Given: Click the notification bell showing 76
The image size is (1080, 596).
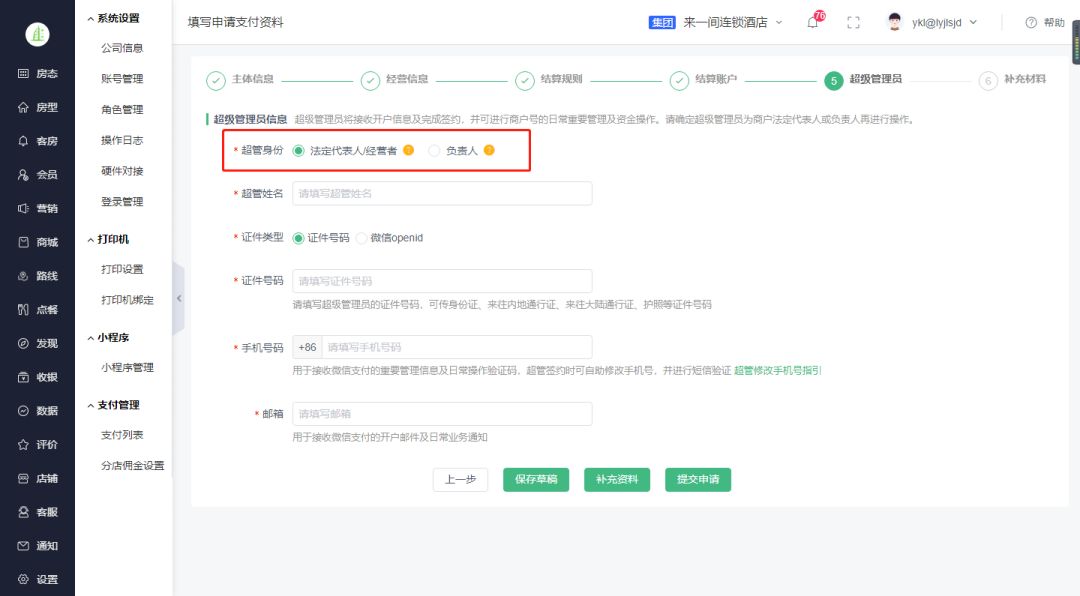Looking at the screenshot, I should 812,22.
